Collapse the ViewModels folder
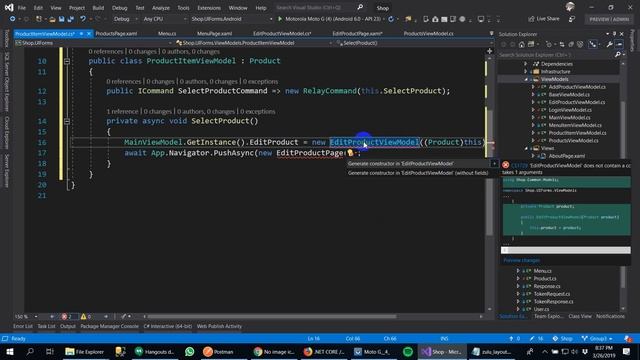Viewport: 640px width, 360px height. tap(526, 79)
